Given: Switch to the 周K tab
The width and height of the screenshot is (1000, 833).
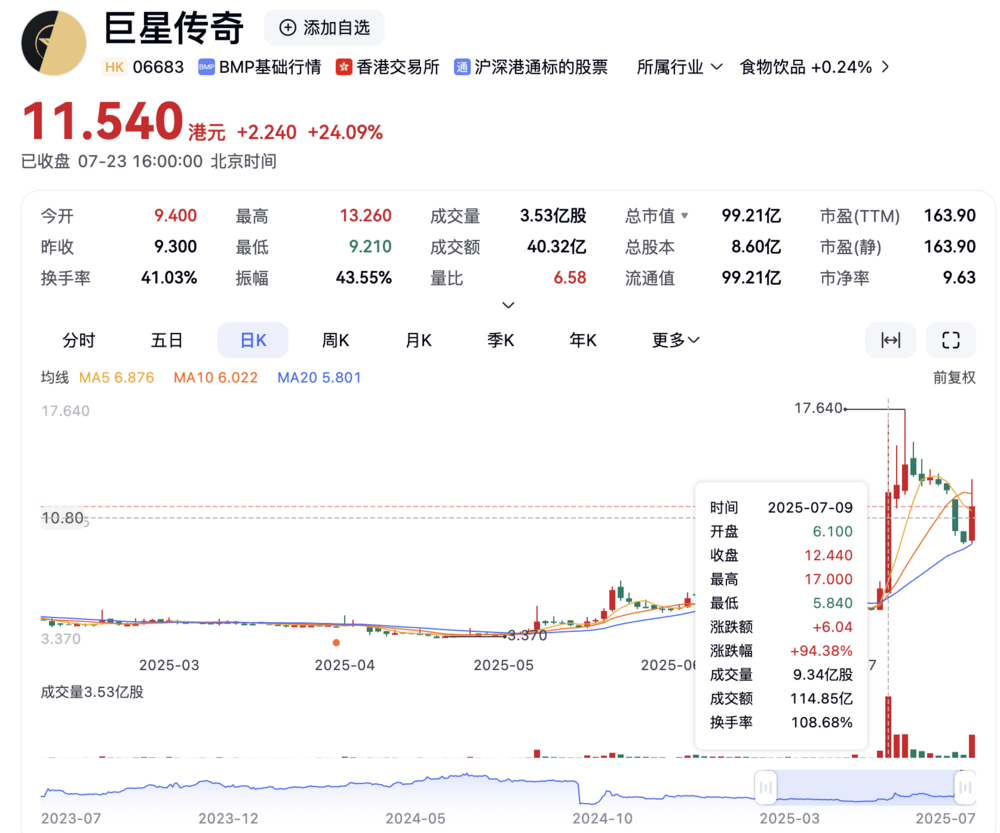Looking at the screenshot, I should pos(335,340).
